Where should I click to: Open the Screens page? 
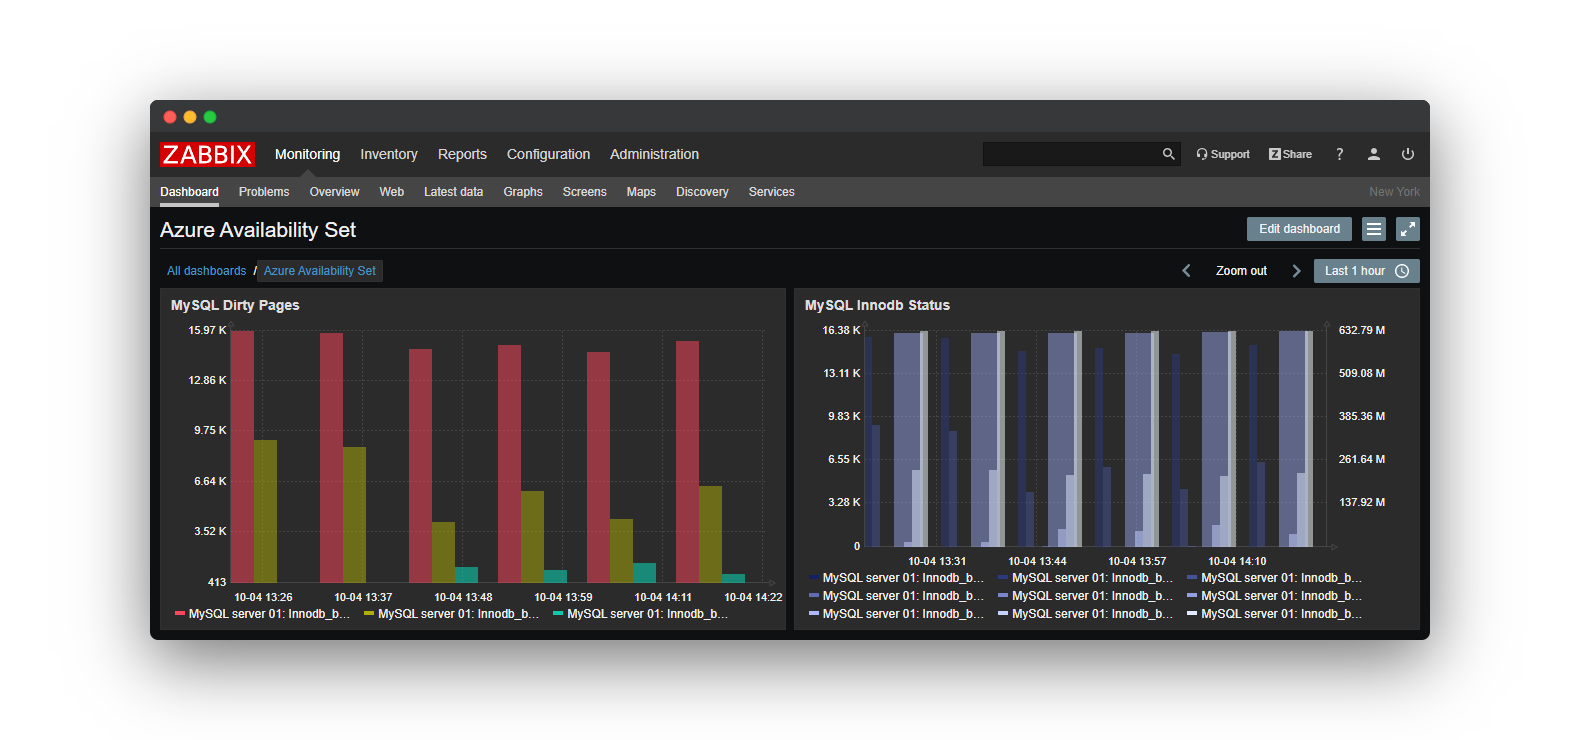click(x=584, y=192)
